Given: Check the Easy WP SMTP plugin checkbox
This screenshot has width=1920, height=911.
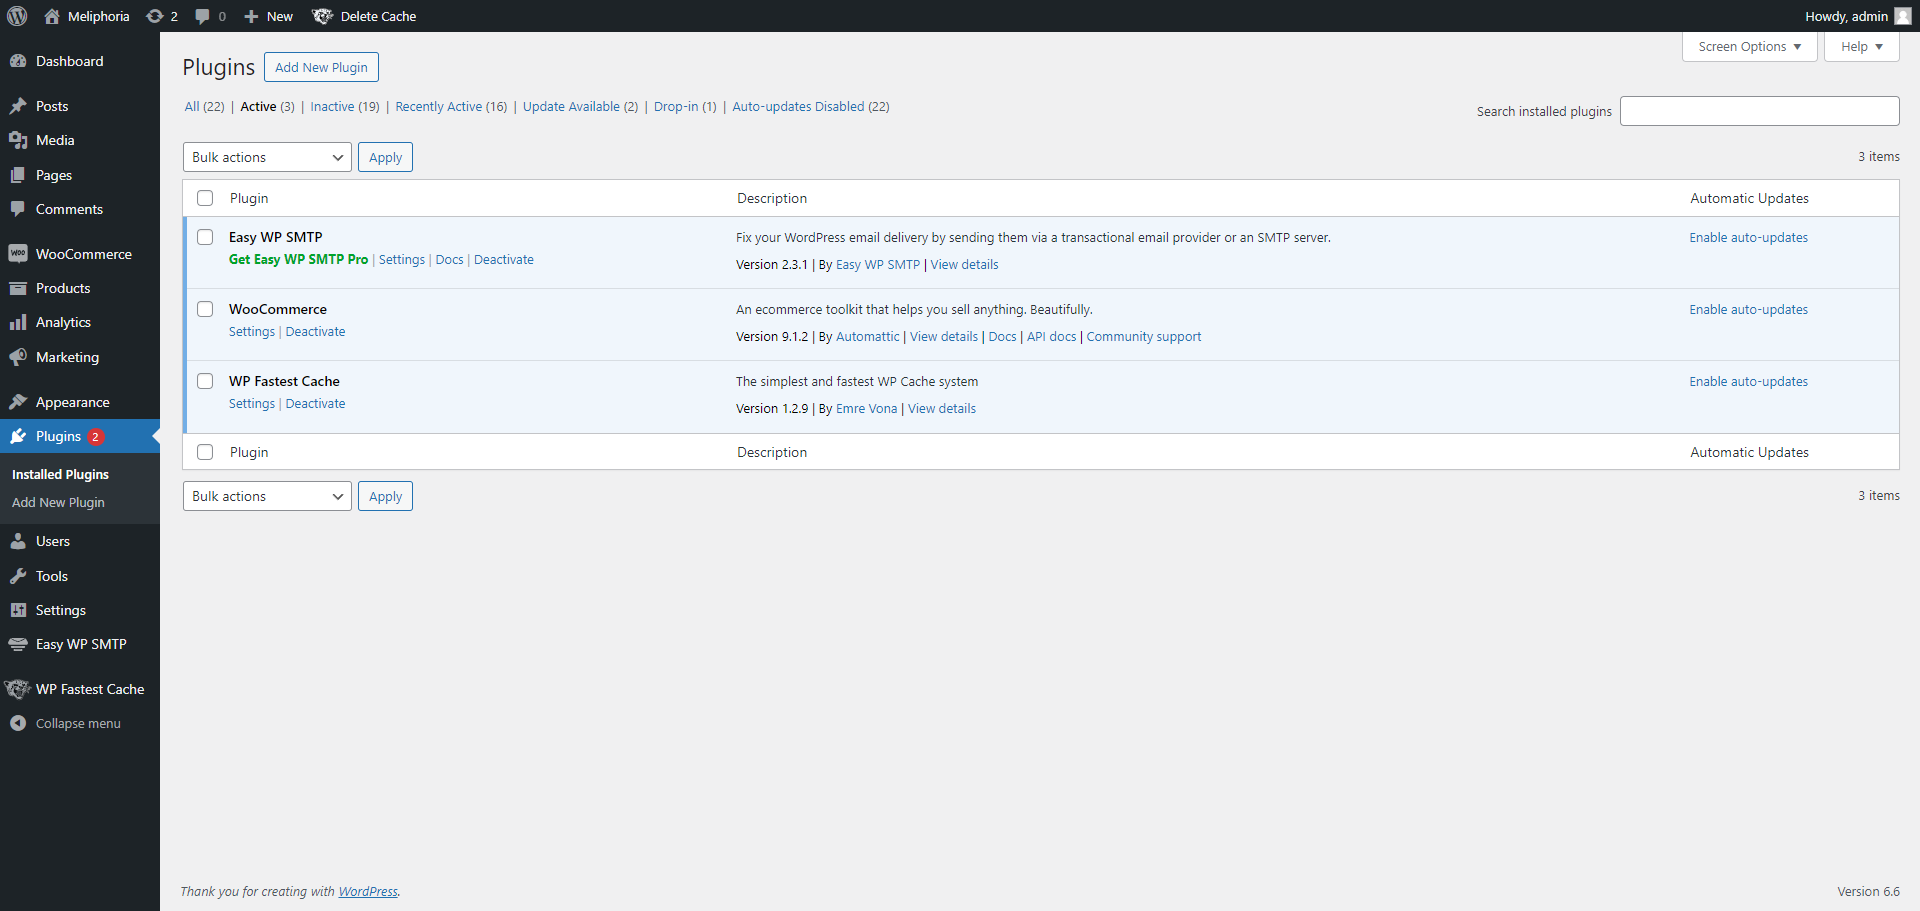Looking at the screenshot, I should tap(205, 237).
